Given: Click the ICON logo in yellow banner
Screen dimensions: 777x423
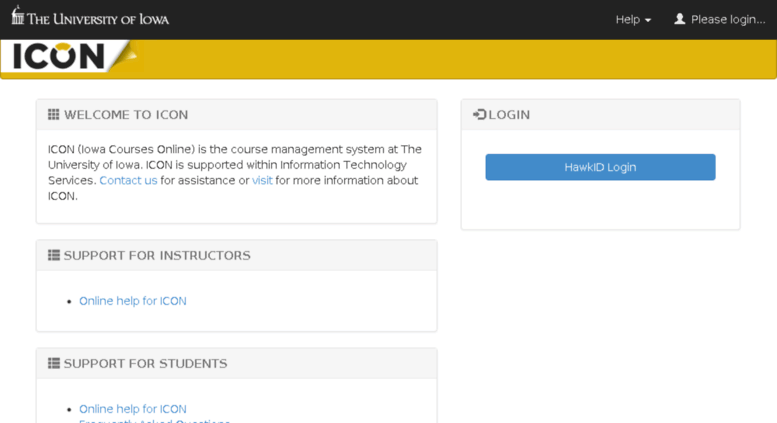Looking at the screenshot, I should click(62, 57).
